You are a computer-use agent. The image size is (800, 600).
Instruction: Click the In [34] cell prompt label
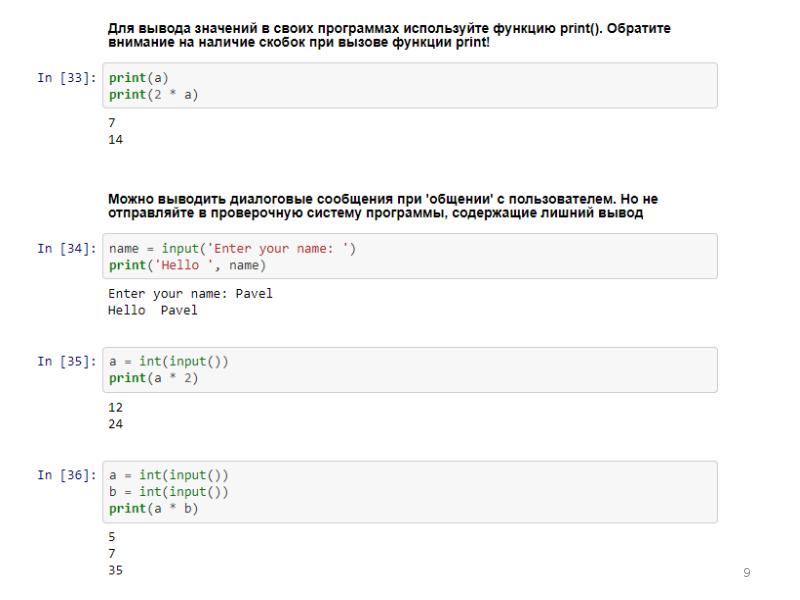[66, 248]
